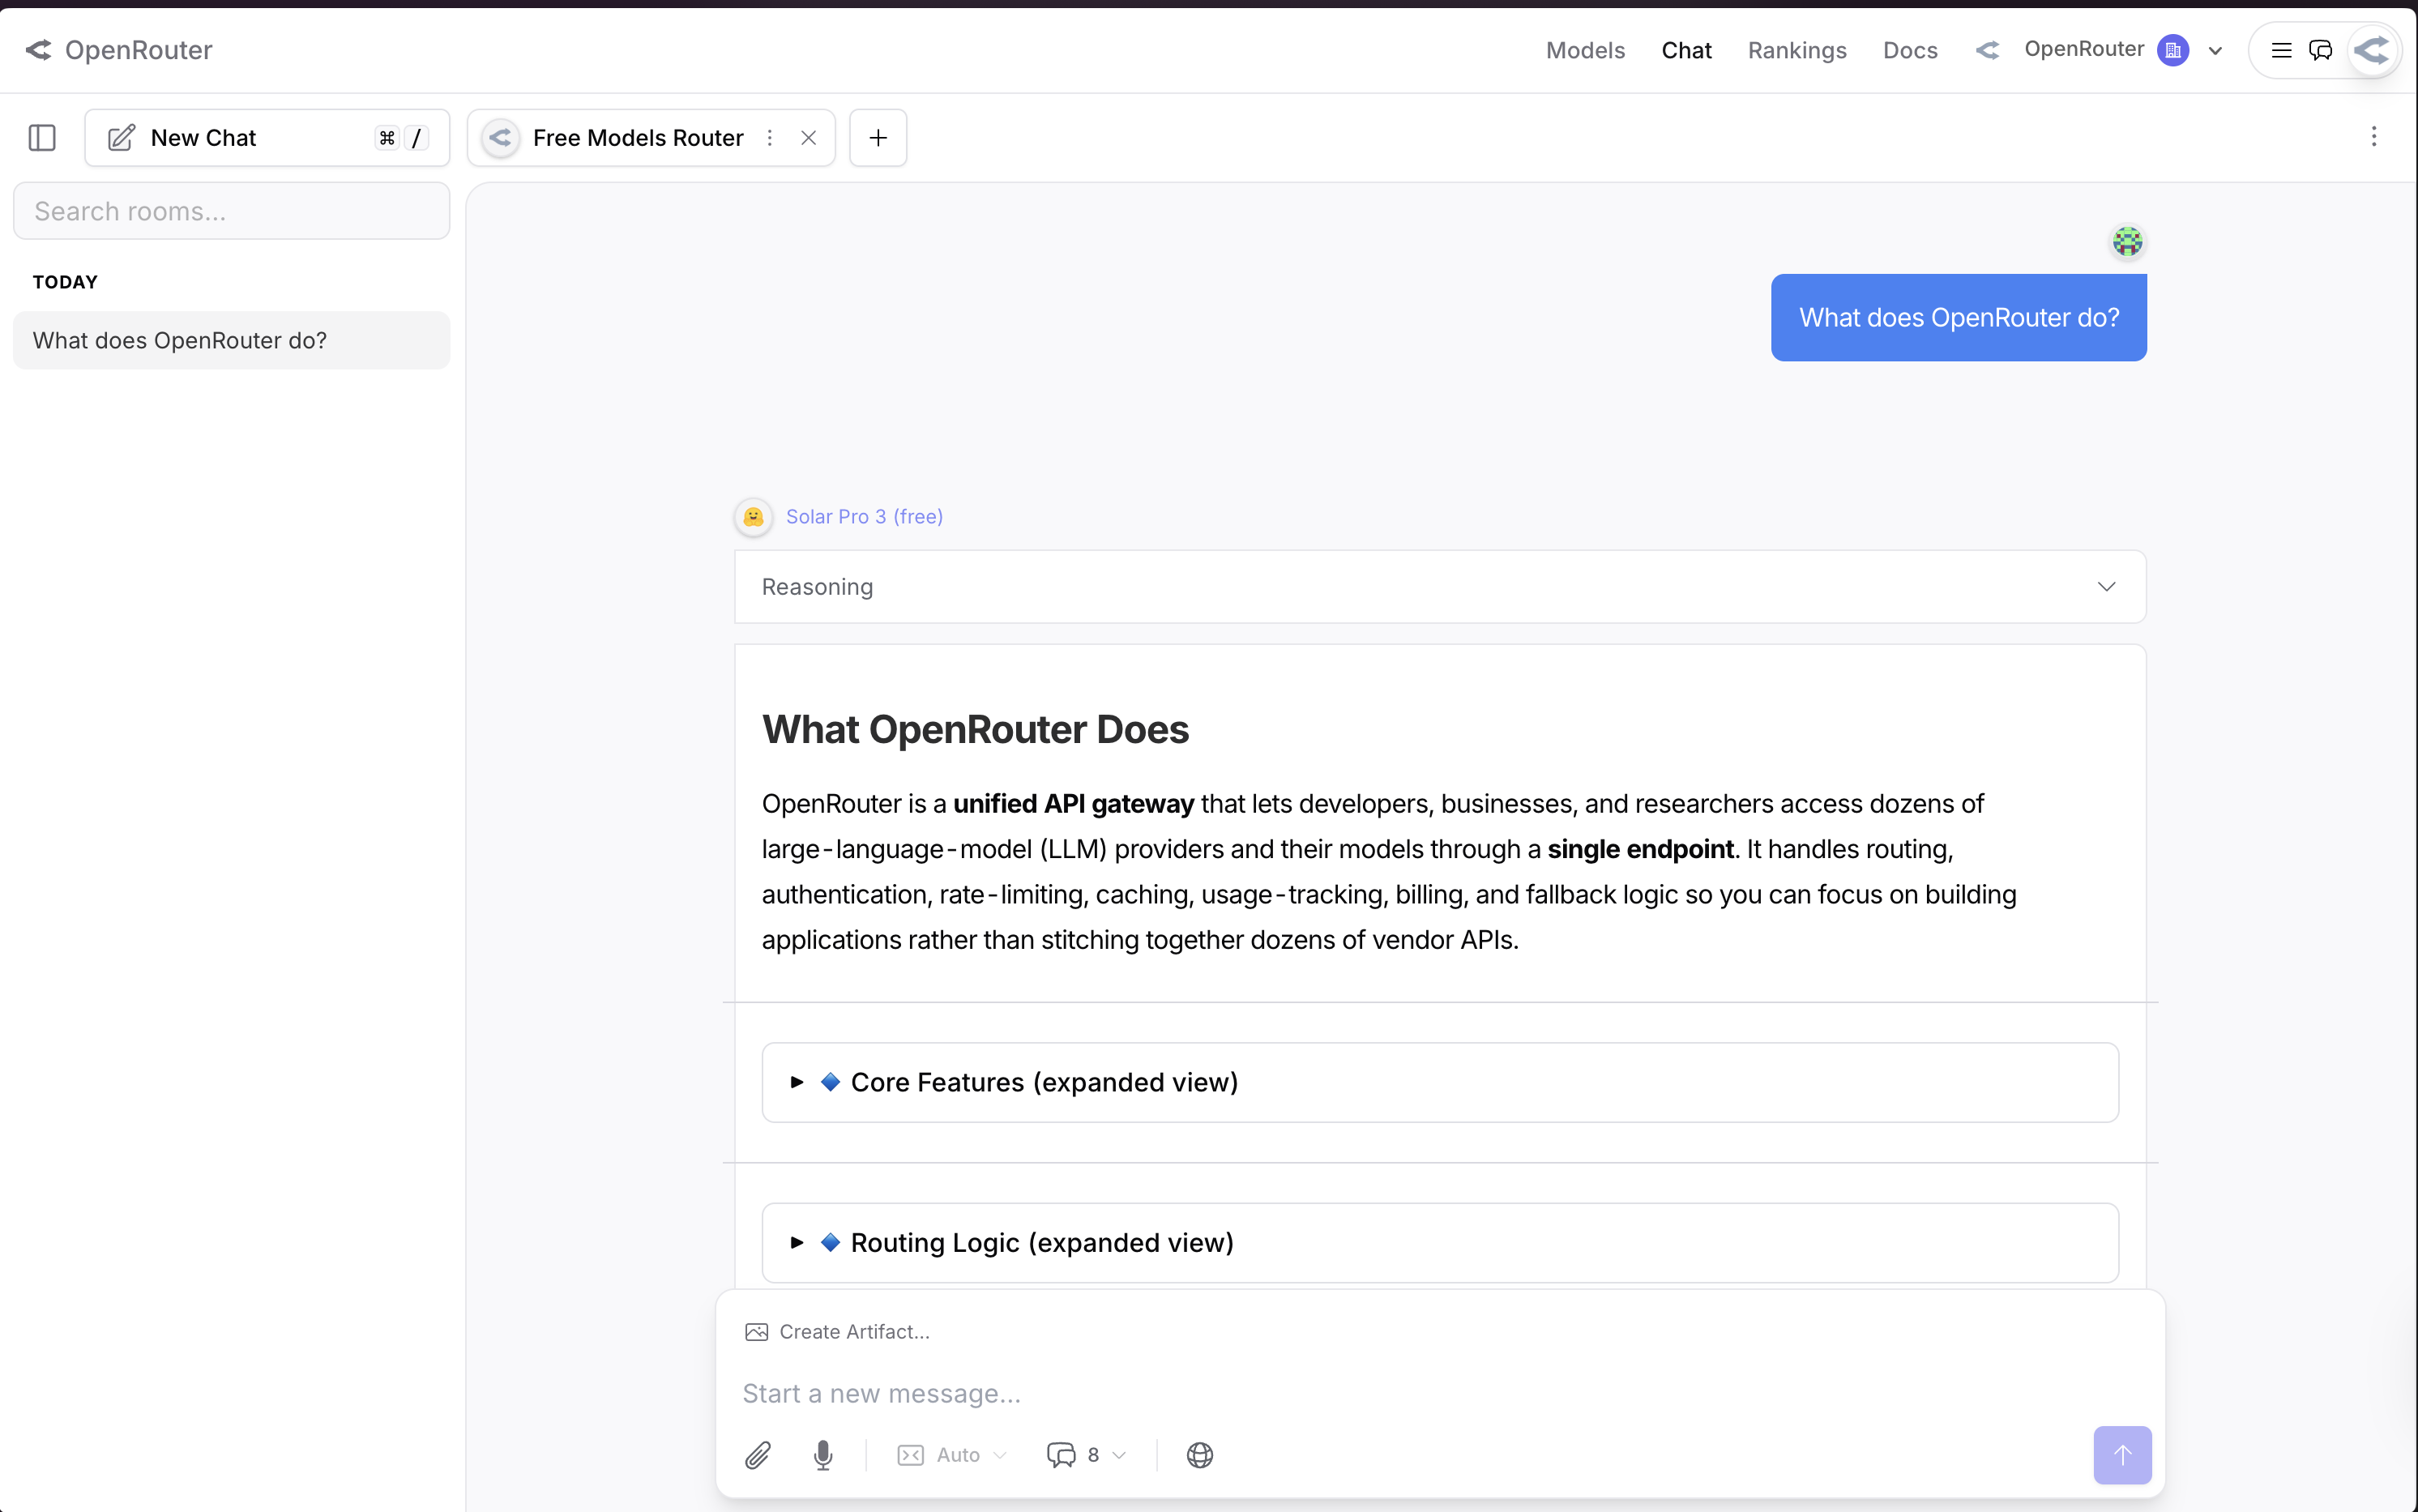Click the send message arrow button
The width and height of the screenshot is (2418, 1512).
pos(2122,1455)
